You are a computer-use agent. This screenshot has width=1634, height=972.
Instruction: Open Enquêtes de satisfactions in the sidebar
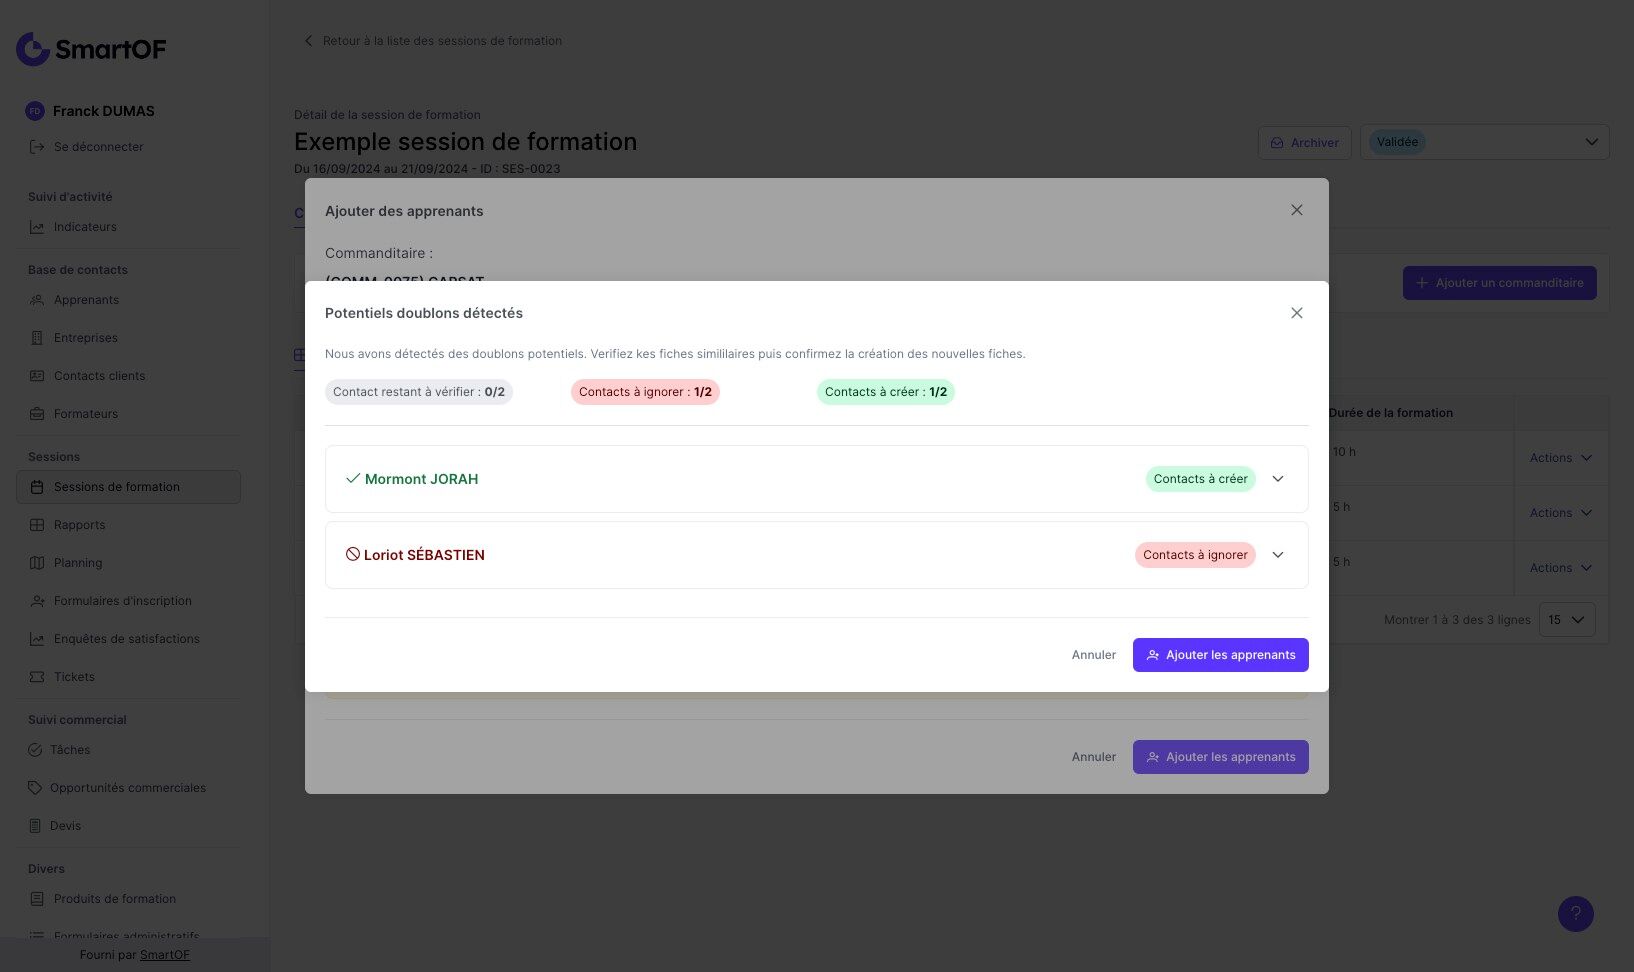[127, 639]
